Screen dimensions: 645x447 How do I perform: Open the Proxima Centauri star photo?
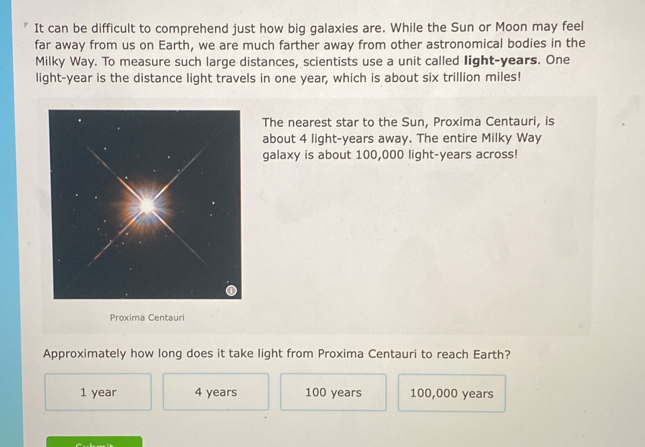coord(146,205)
